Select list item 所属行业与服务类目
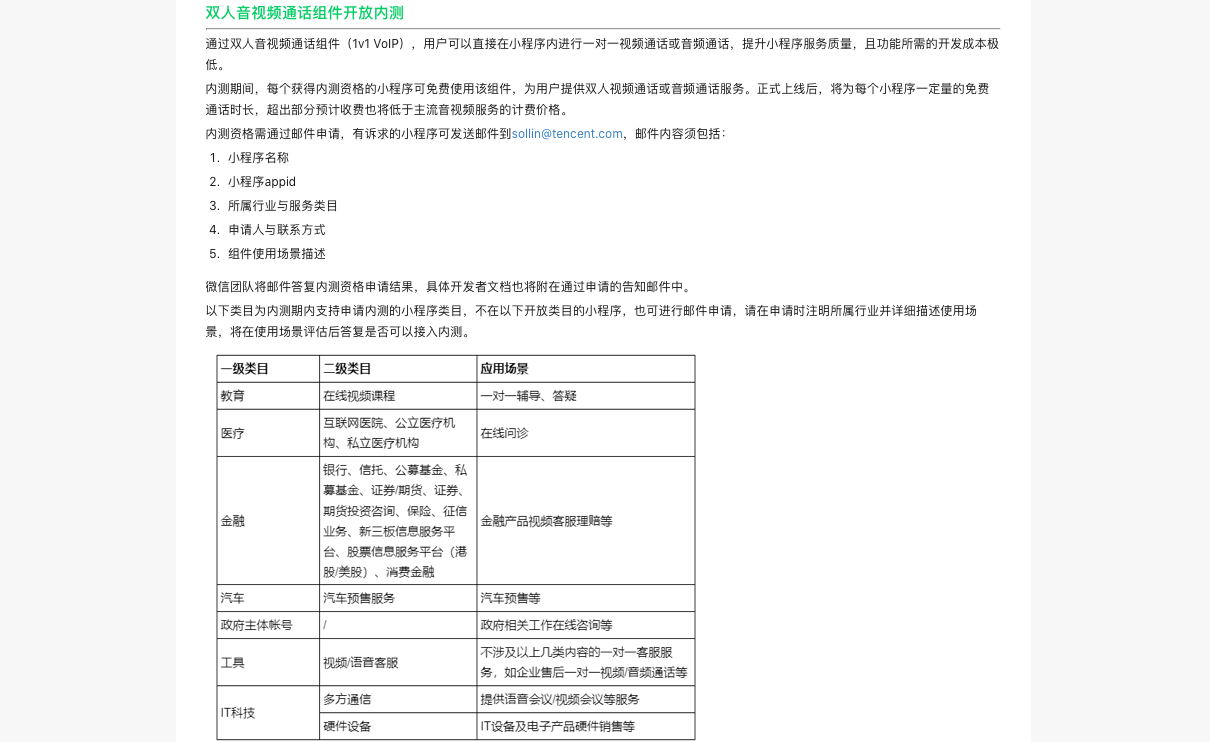 pos(283,205)
